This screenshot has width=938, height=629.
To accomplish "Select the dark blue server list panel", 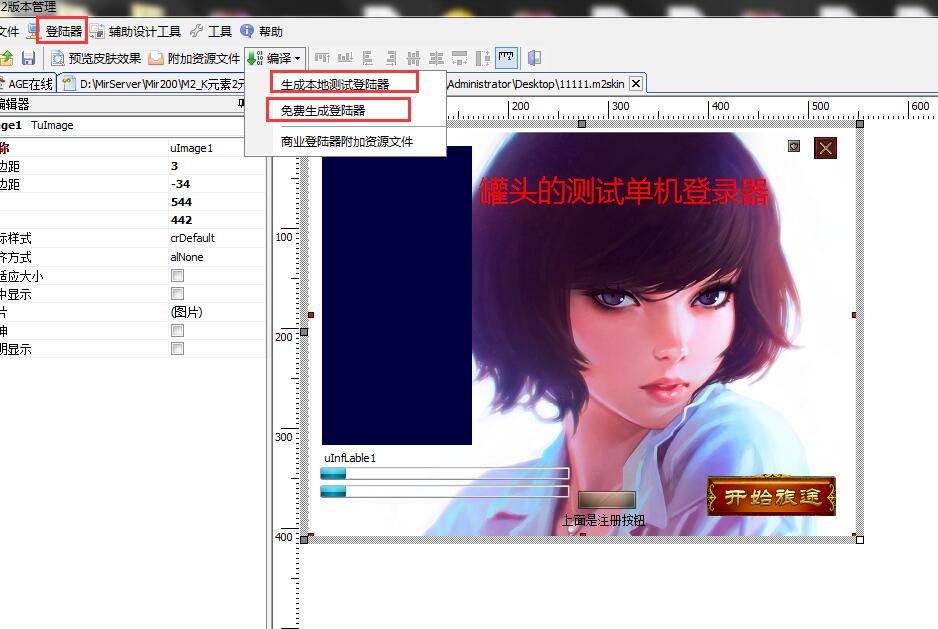I will [x=397, y=295].
